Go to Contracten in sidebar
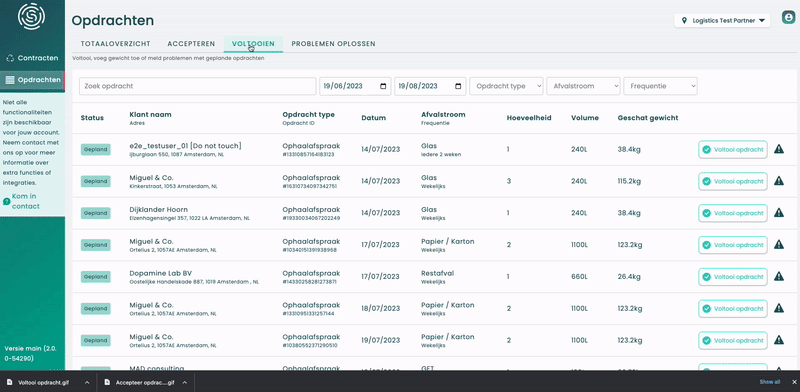The image size is (800, 392). click(32, 58)
